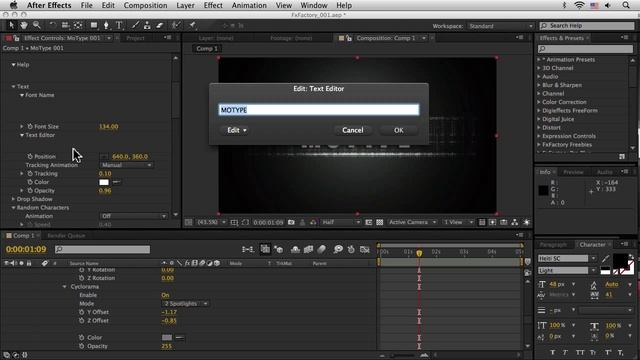
Task: Click the Position value 640.0, 360.0
Action: [x=130, y=156]
